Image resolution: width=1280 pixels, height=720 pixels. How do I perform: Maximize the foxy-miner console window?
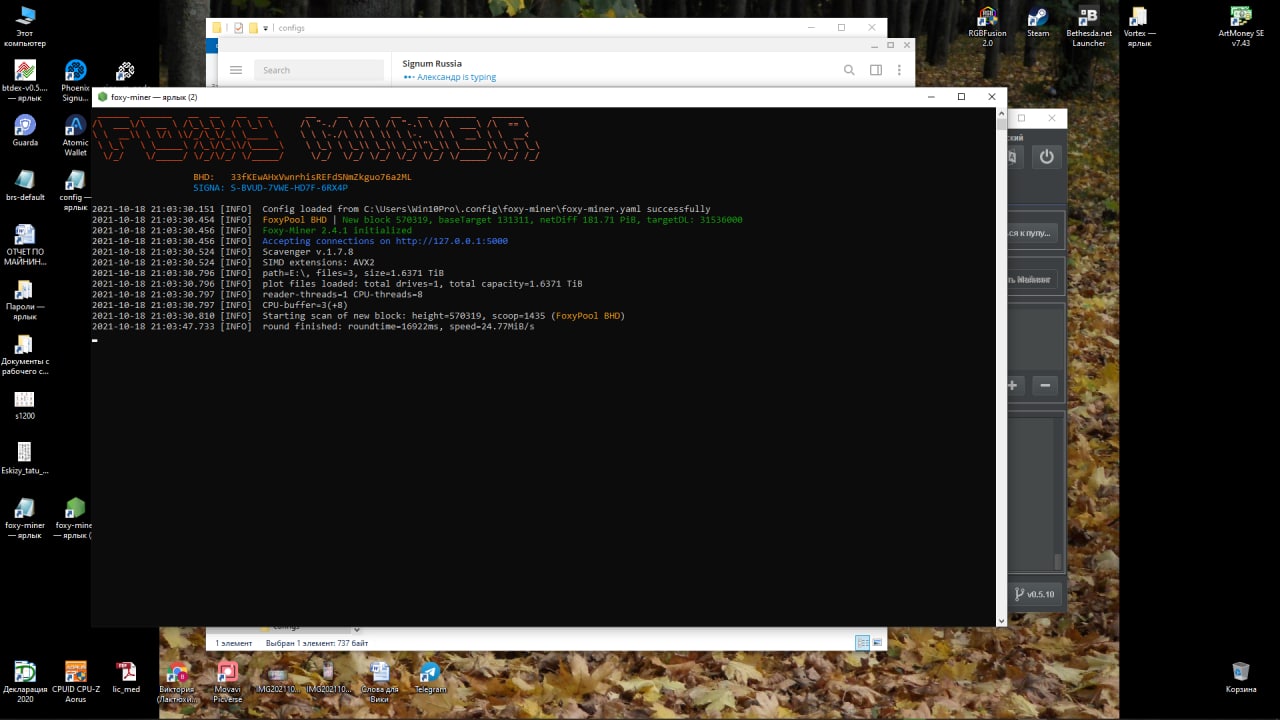(x=961, y=97)
